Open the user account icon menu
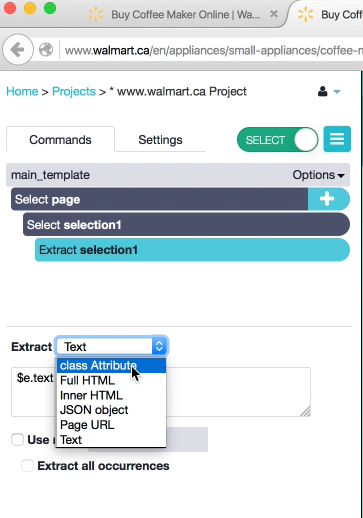363x518 pixels. click(x=329, y=91)
